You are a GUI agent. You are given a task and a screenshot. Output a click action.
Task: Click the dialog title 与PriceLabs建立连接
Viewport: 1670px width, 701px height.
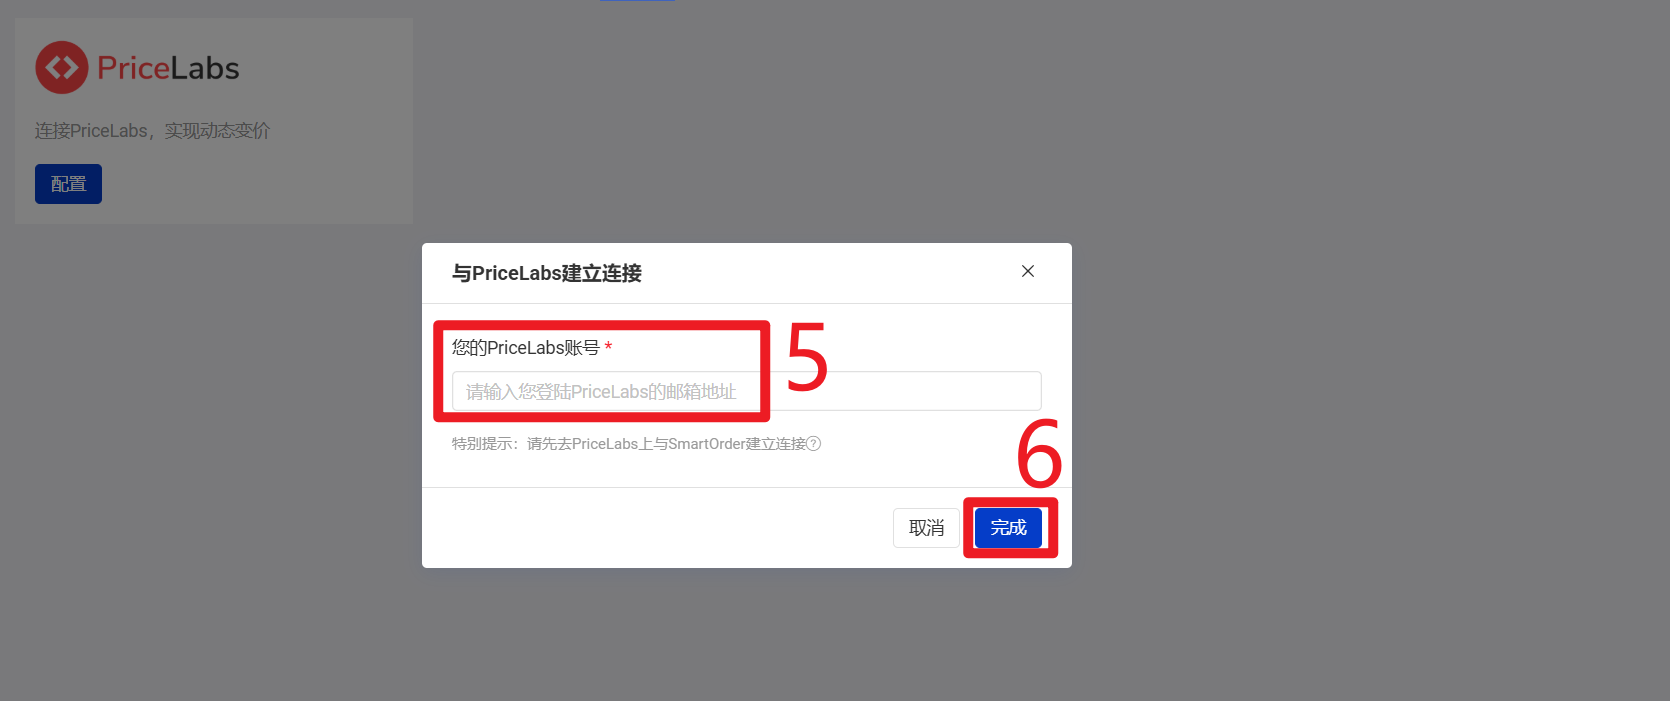click(x=547, y=273)
